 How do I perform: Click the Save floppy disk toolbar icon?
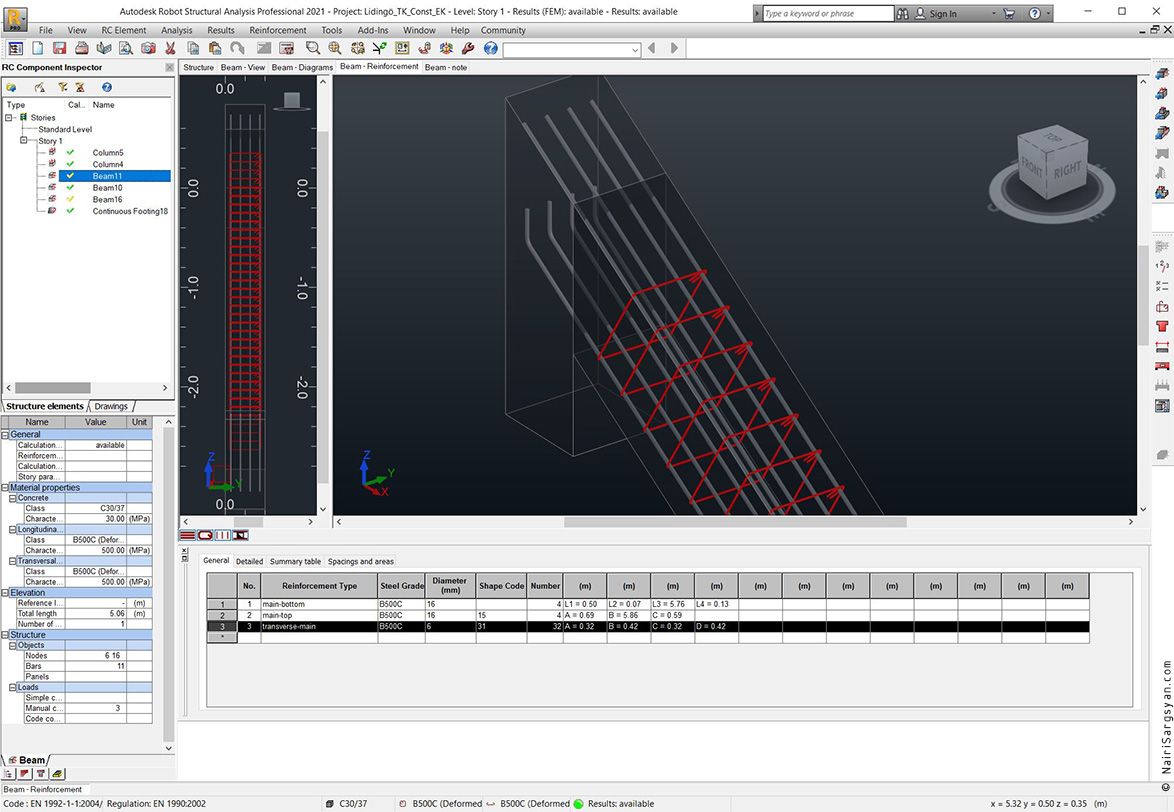(x=59, y=48)
